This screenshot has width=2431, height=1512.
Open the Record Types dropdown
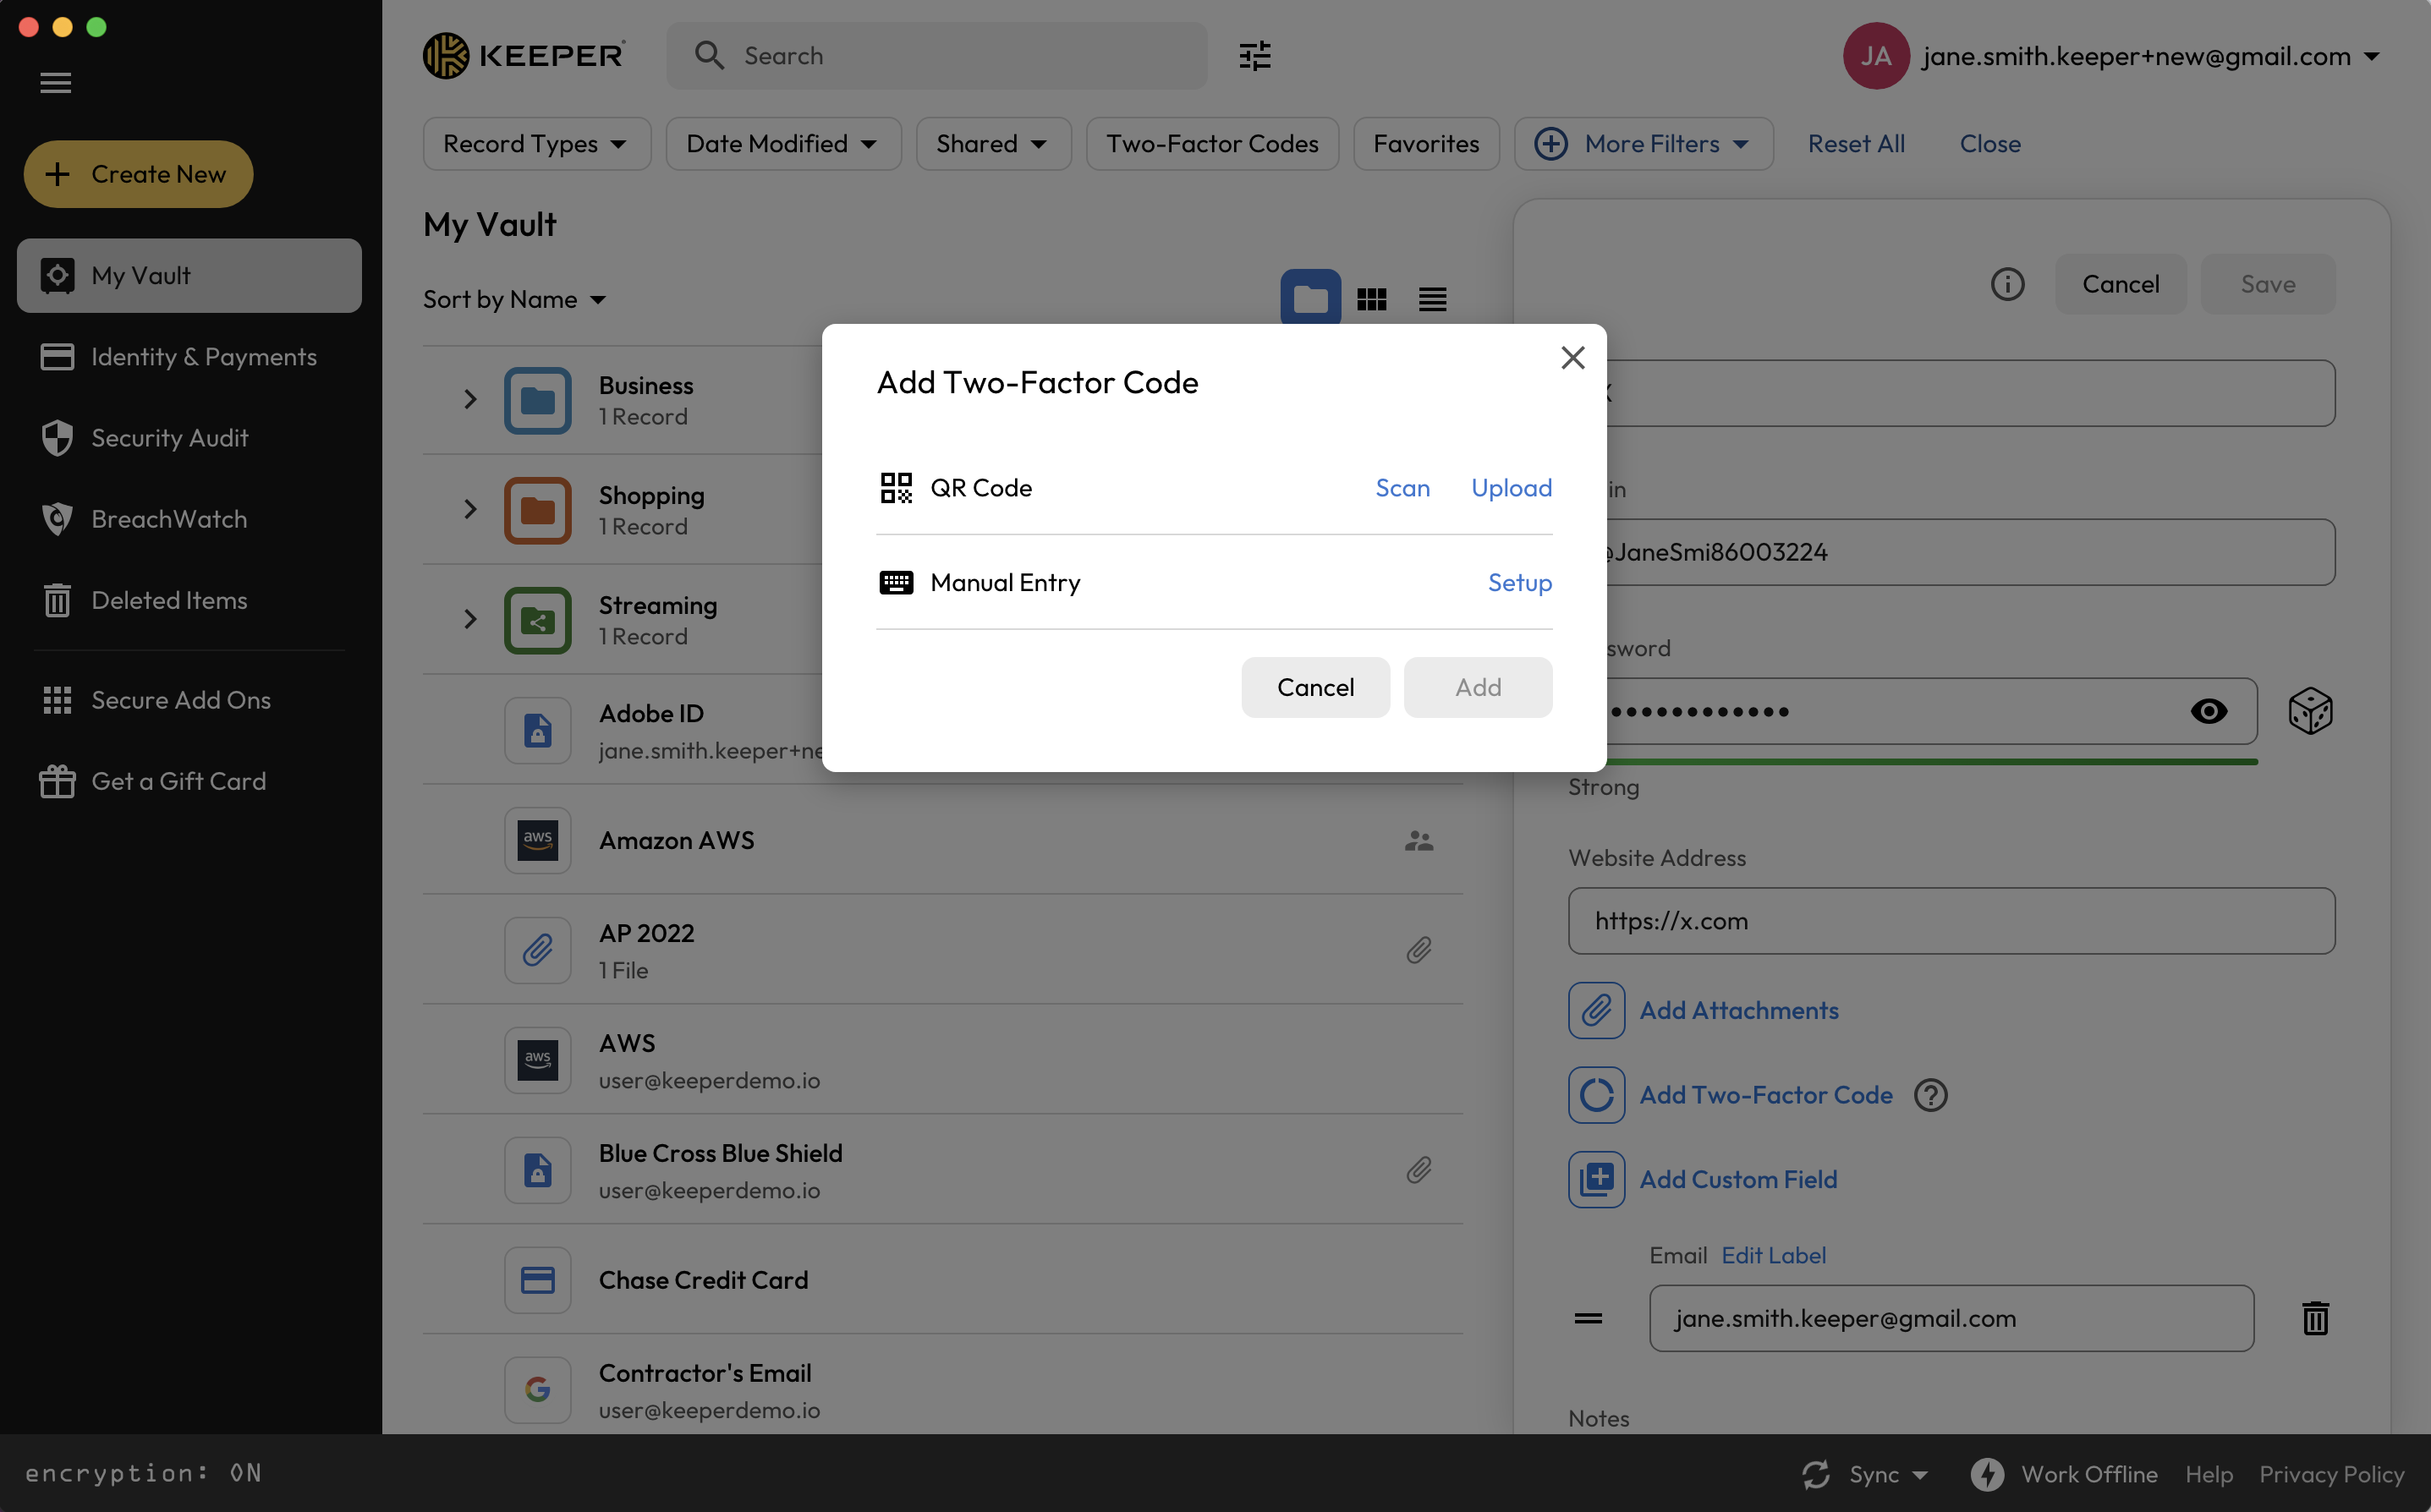tap(536, 144)
